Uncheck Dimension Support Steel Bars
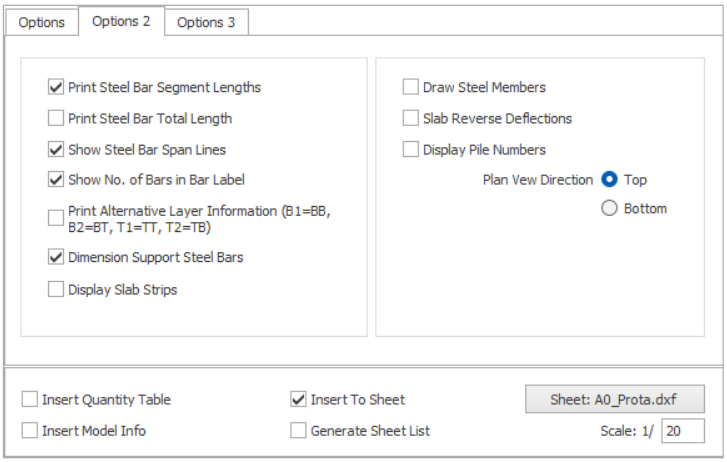Viewport: 727px width, 462px height. (x=56, y=257)
